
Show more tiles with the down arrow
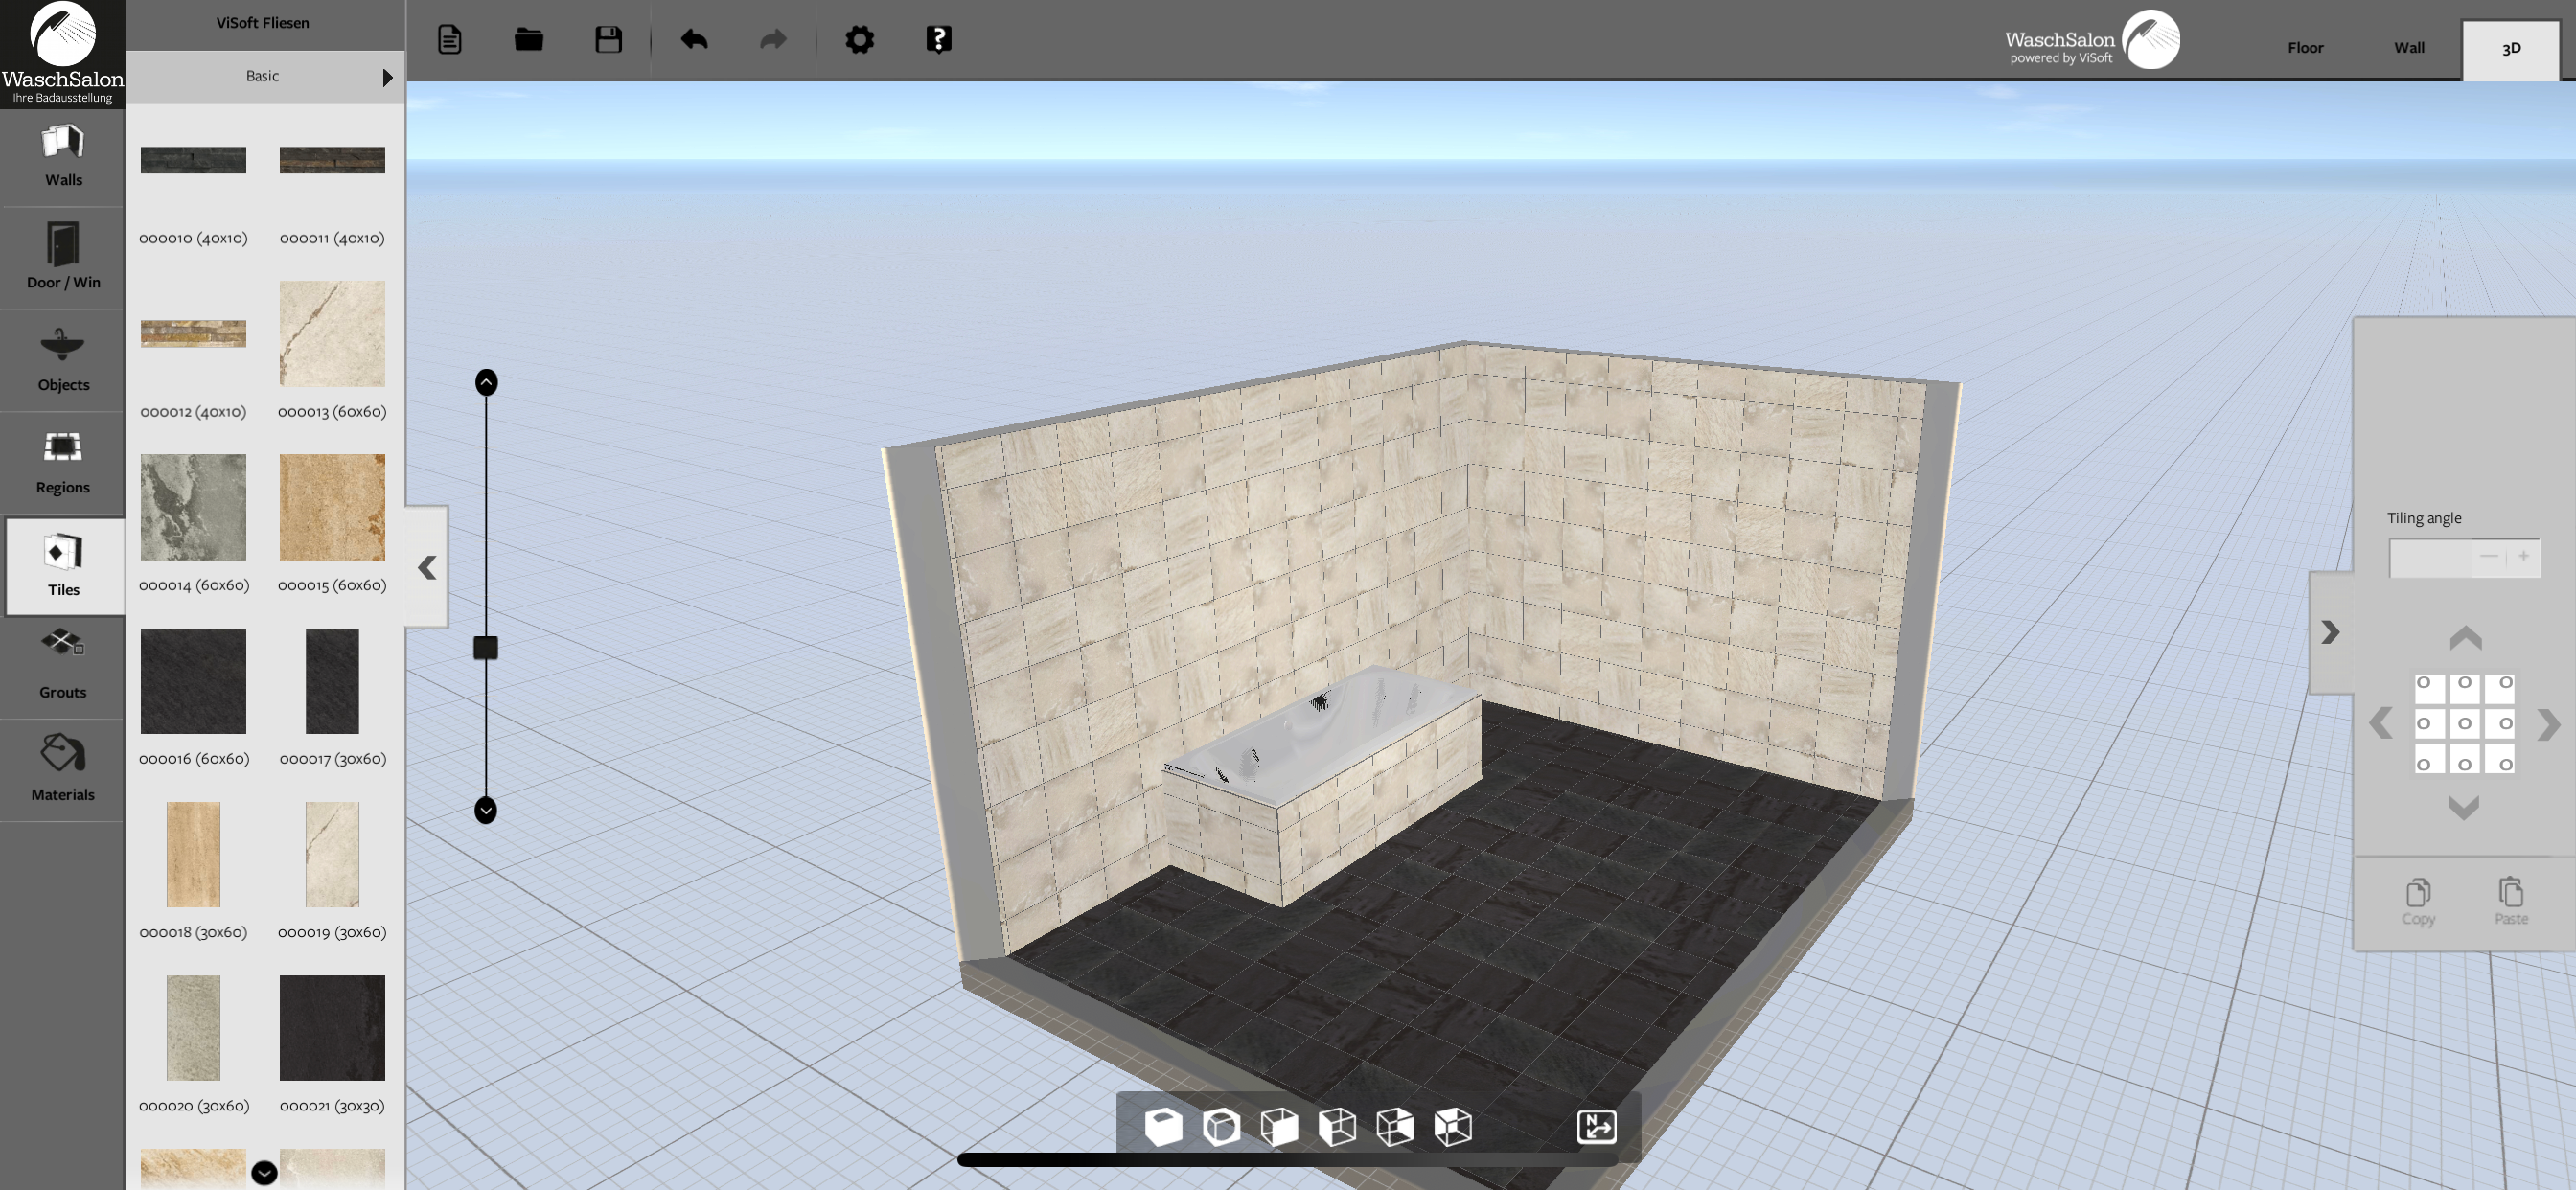pos(264,1173)
